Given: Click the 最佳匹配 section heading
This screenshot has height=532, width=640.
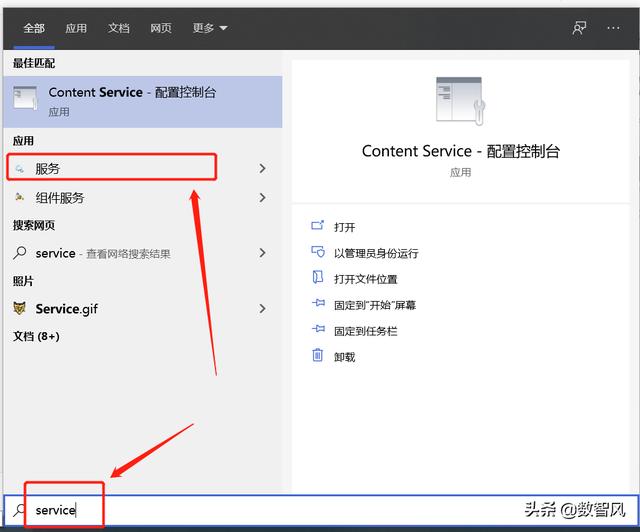Looking at the screenshot, I should [x=34, y=63].
